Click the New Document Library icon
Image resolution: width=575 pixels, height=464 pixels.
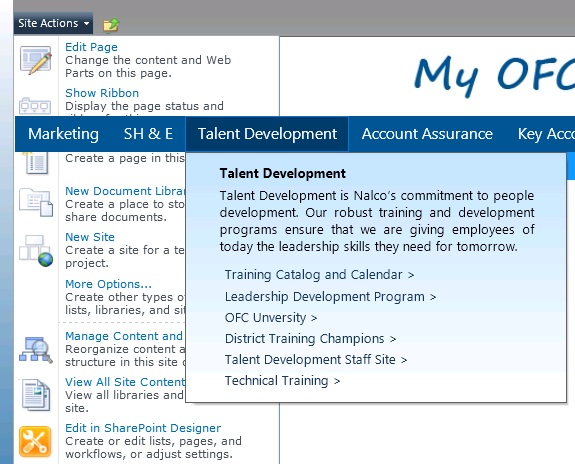click(36, 202)
